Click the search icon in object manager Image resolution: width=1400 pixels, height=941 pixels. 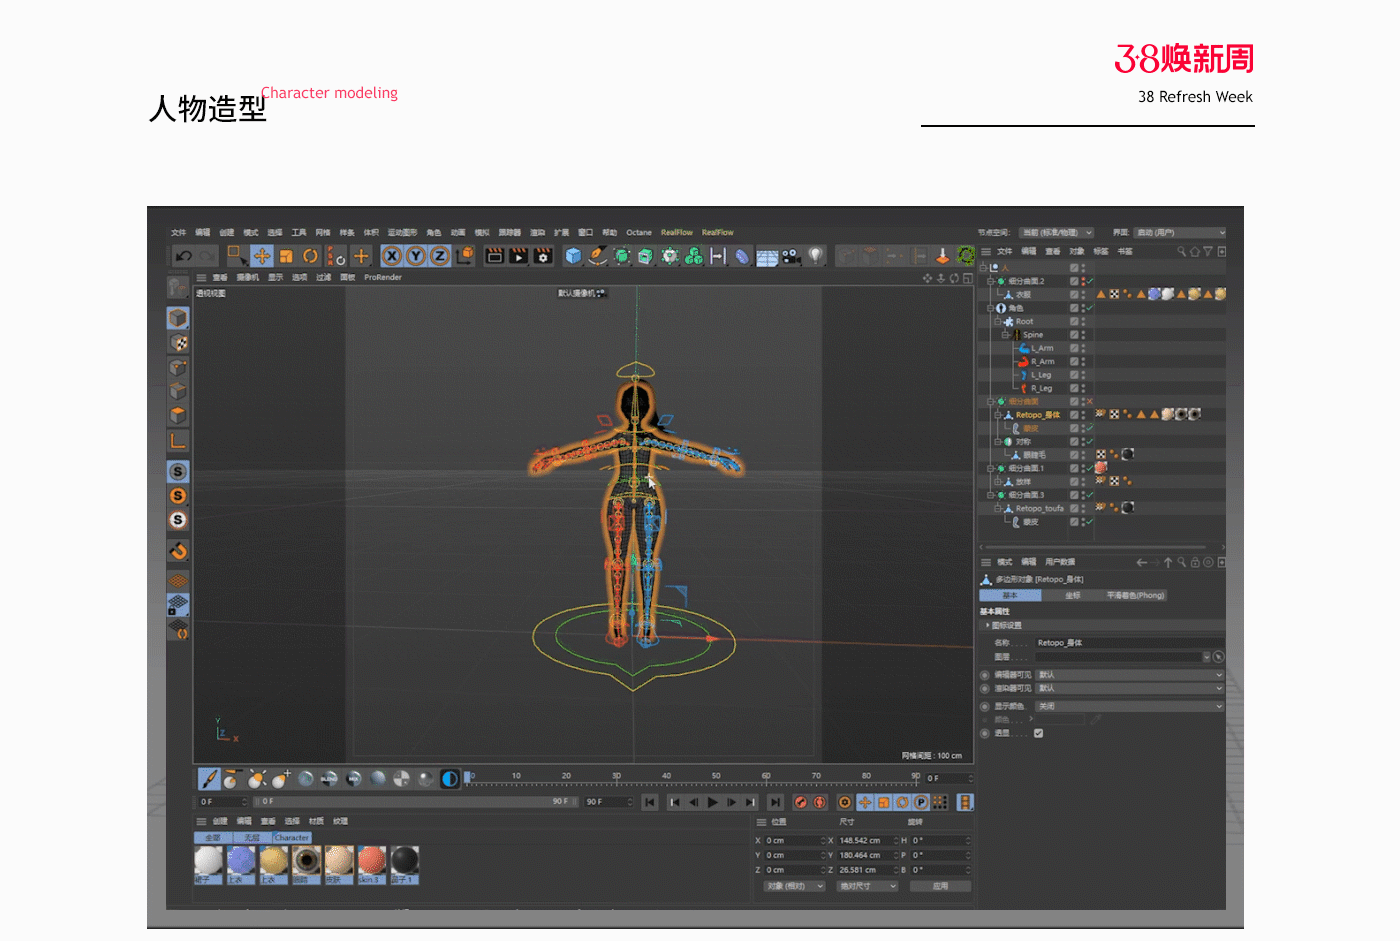click(x=1181, y=251)
